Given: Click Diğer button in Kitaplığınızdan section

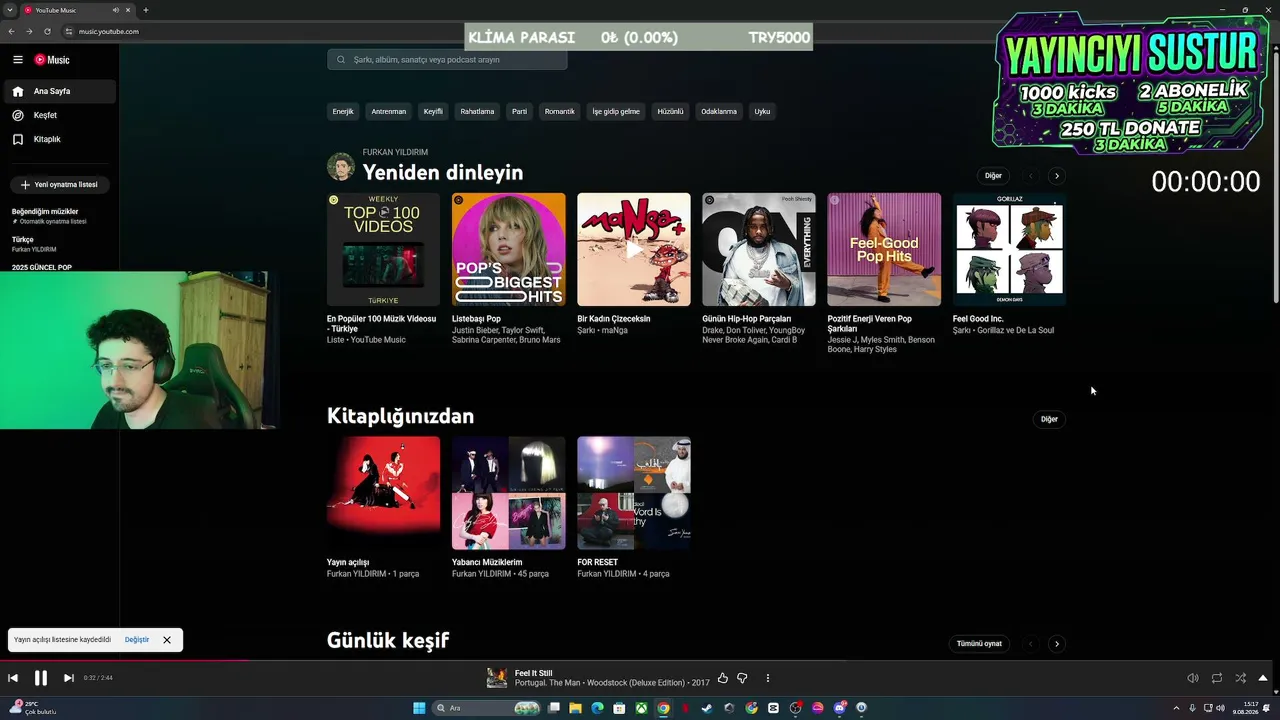Looking at the screenshot, I should 1049,419.
